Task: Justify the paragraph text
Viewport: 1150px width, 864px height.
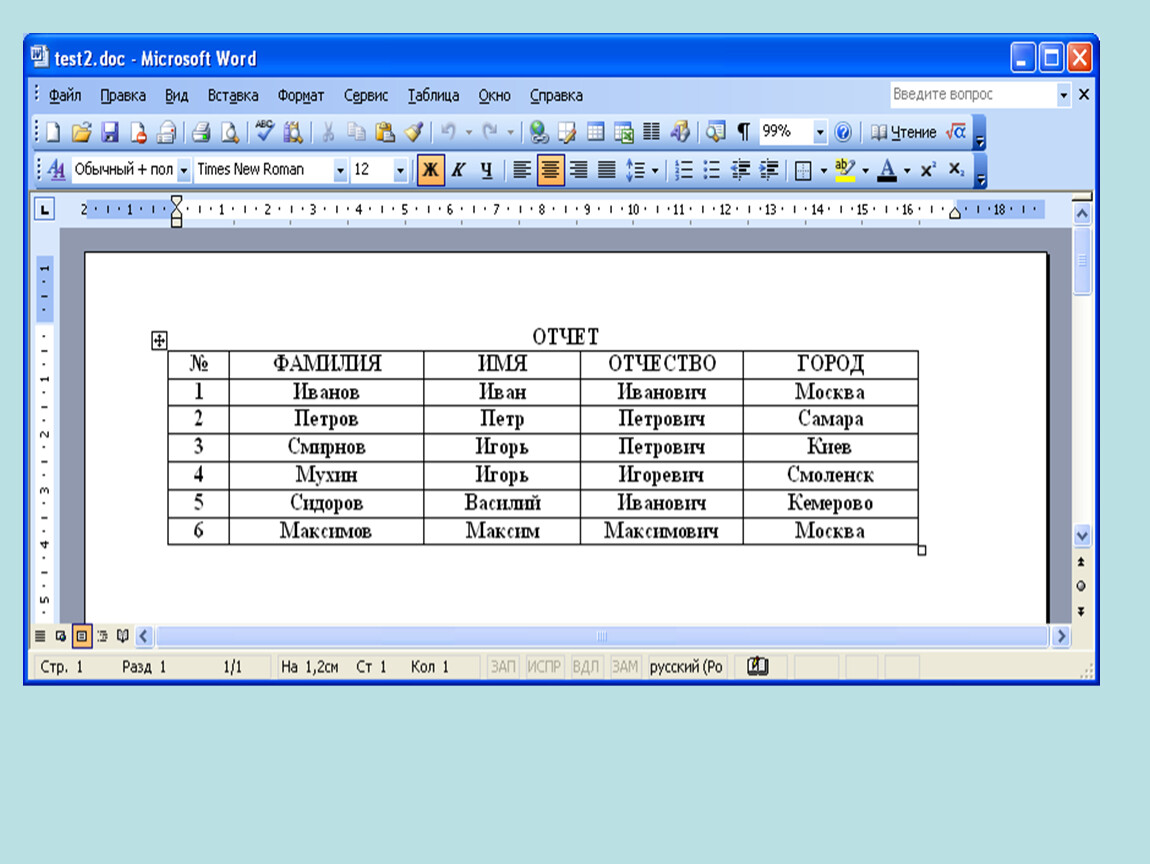Action: [x=607, y=170]
